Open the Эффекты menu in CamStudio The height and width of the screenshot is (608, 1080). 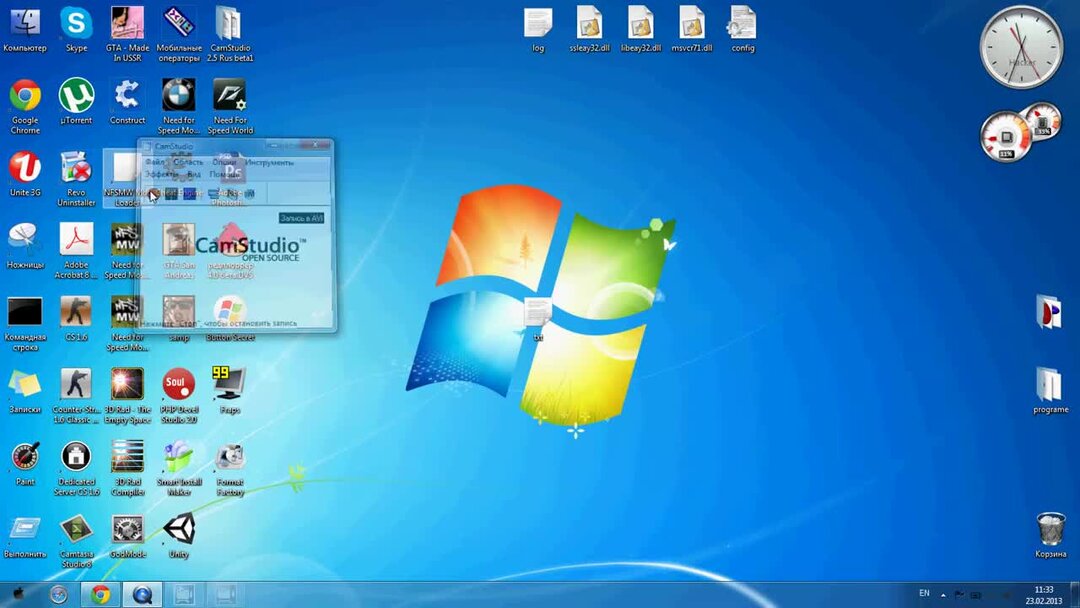162,174
